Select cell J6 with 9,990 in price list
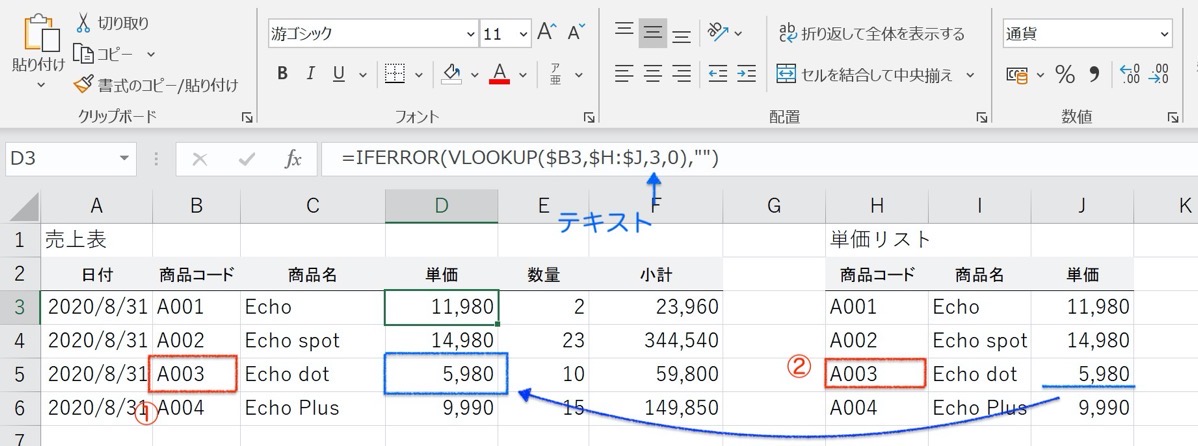 [x=1082, y=408]
